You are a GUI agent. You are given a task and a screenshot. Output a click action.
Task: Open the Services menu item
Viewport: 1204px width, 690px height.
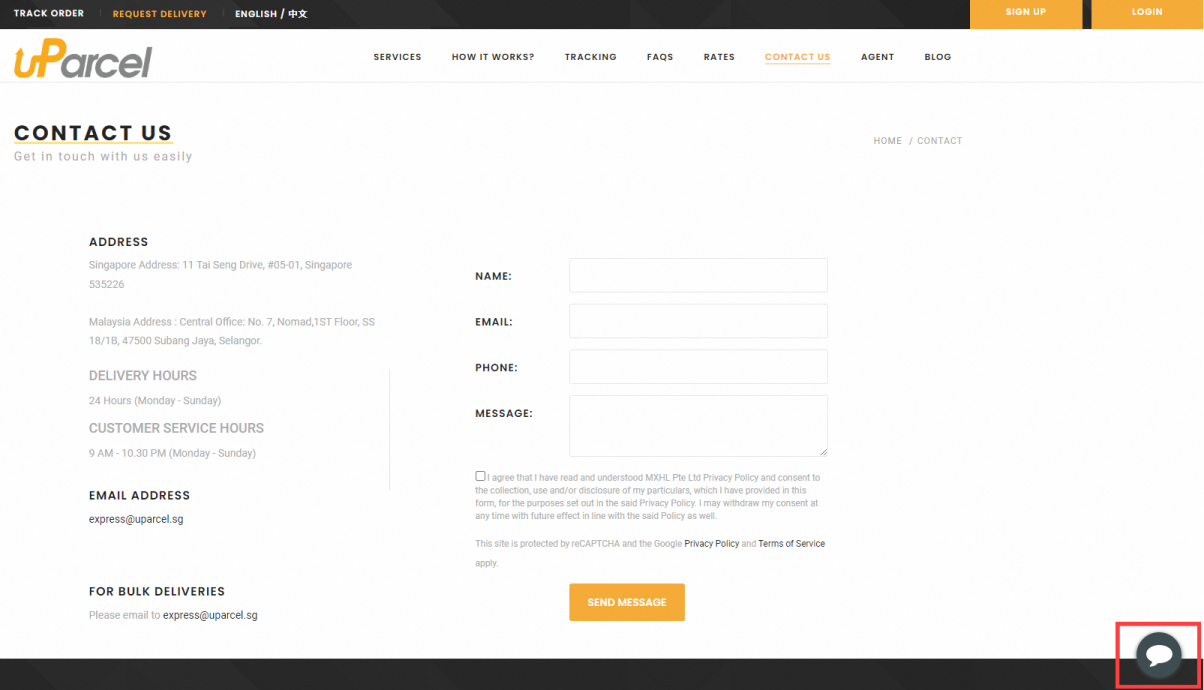[x=397, y=57]
